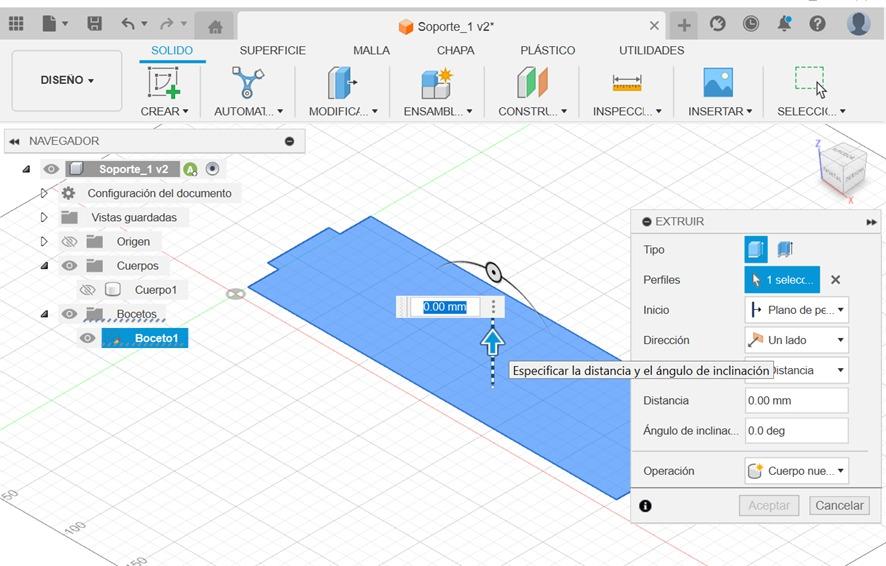Switch to the SUPERFICIE tab
Viewport: 886px width, 566px height.
272,50
